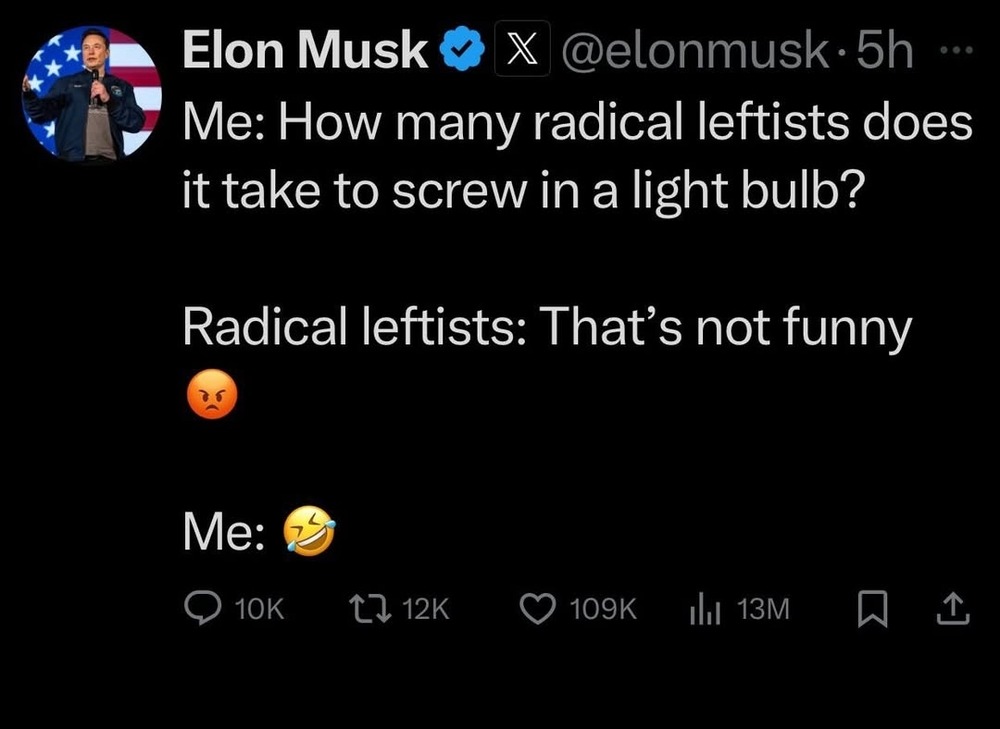Image resolution: width=1000 pixels, height=729 pixels.
Task: Click the share upload arrow icon
Action: (955, 608)
